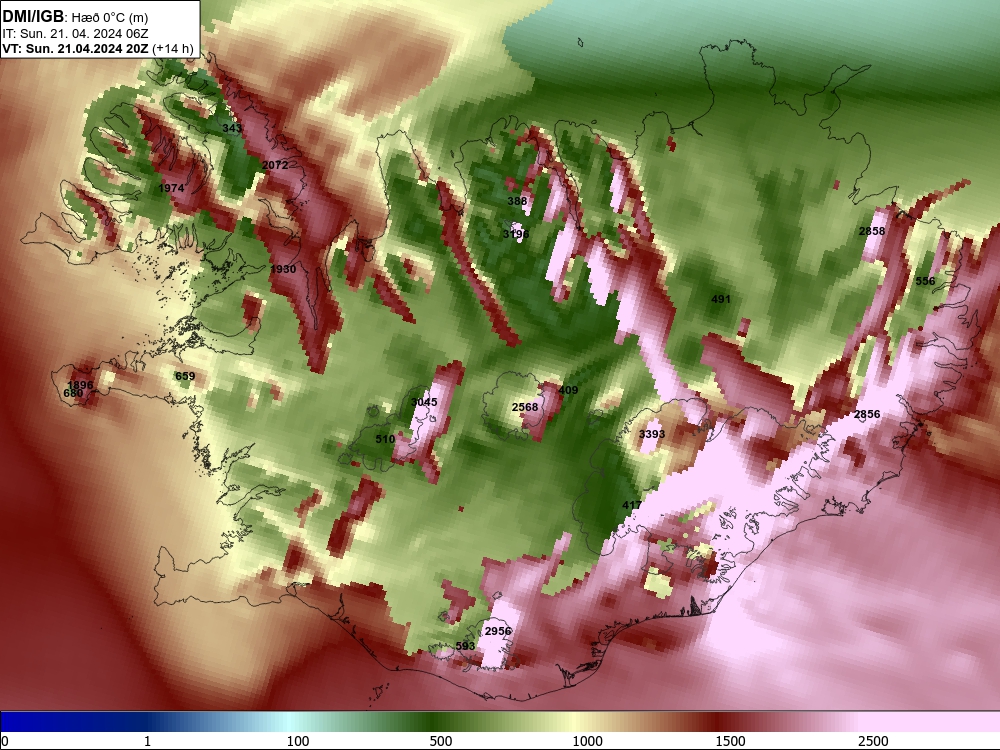Click the map value 2956
The image size is (1000, 750).
pyautogui.click(x=498, y=631)
